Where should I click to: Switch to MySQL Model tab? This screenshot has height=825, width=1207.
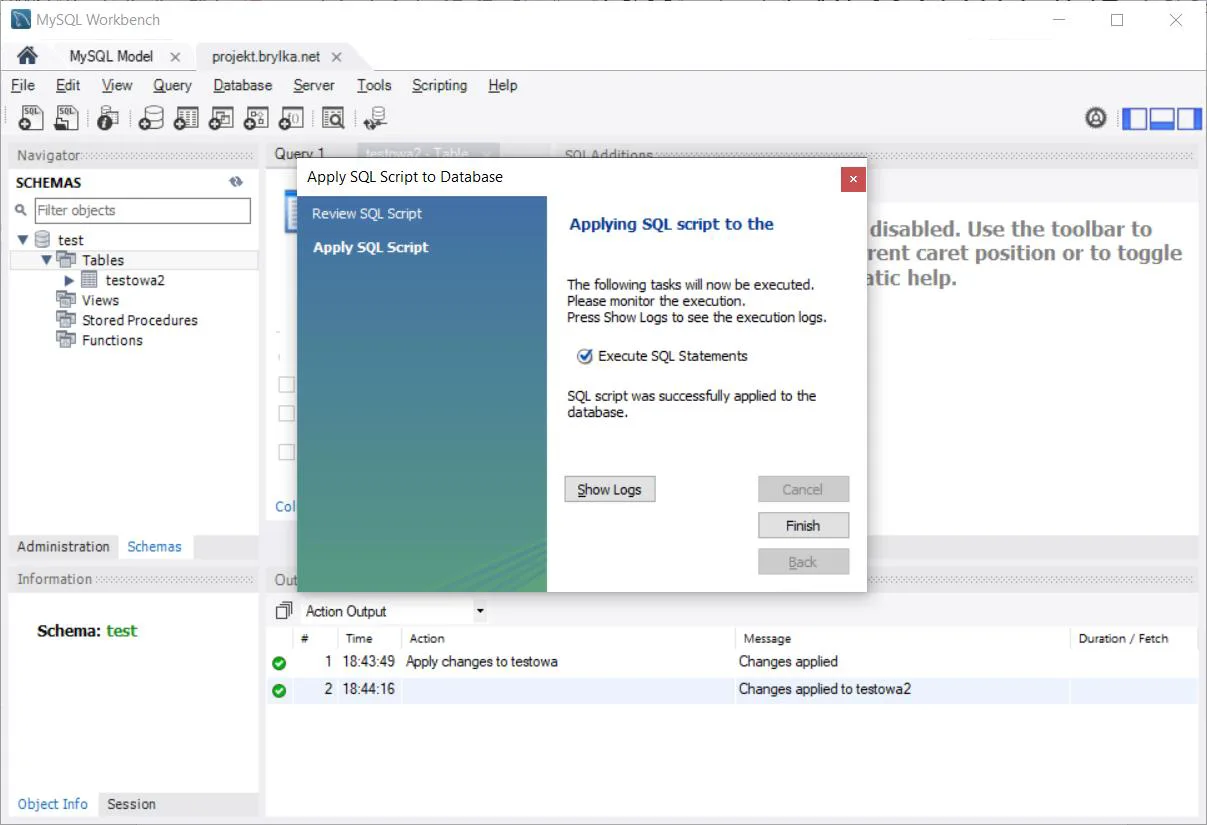click(x=111, y=56)
